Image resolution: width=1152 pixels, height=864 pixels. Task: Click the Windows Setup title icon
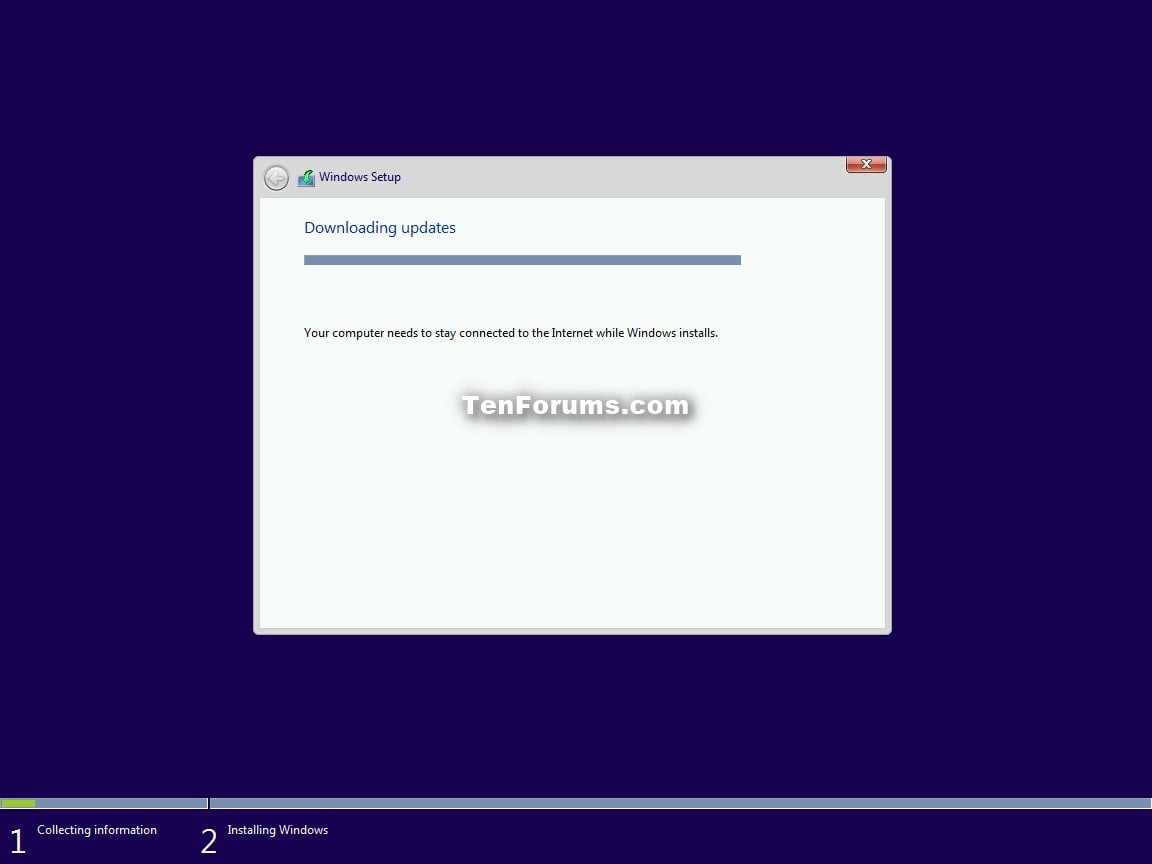click(x=306, y=178)
